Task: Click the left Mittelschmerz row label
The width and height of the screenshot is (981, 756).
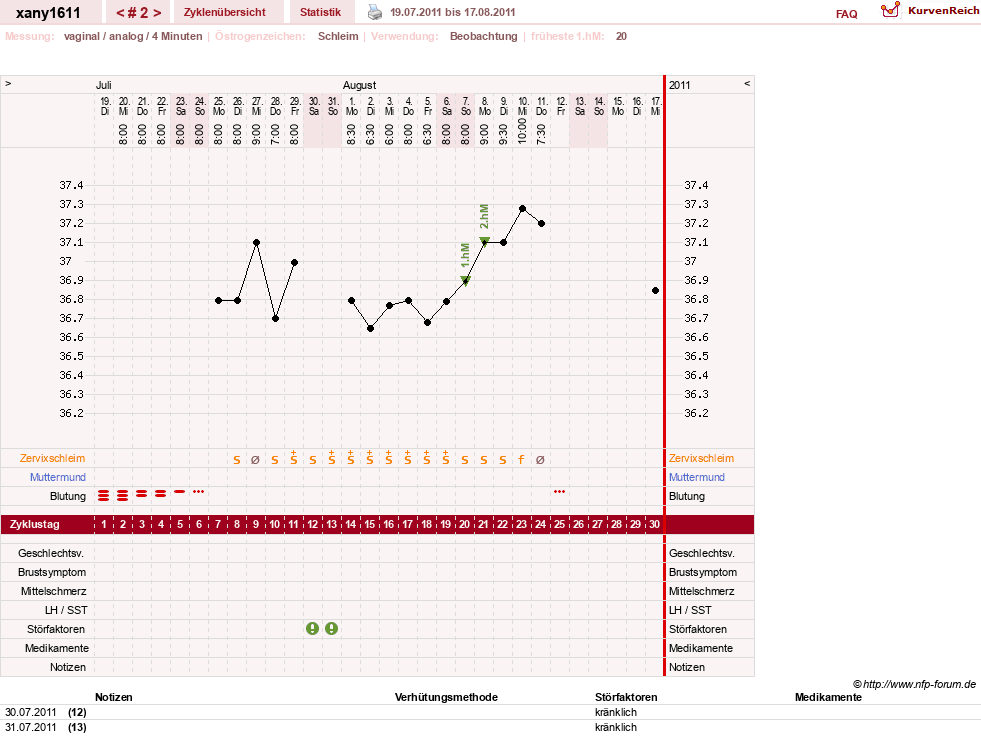Action: pyautogui.click(x=53, y=591)
